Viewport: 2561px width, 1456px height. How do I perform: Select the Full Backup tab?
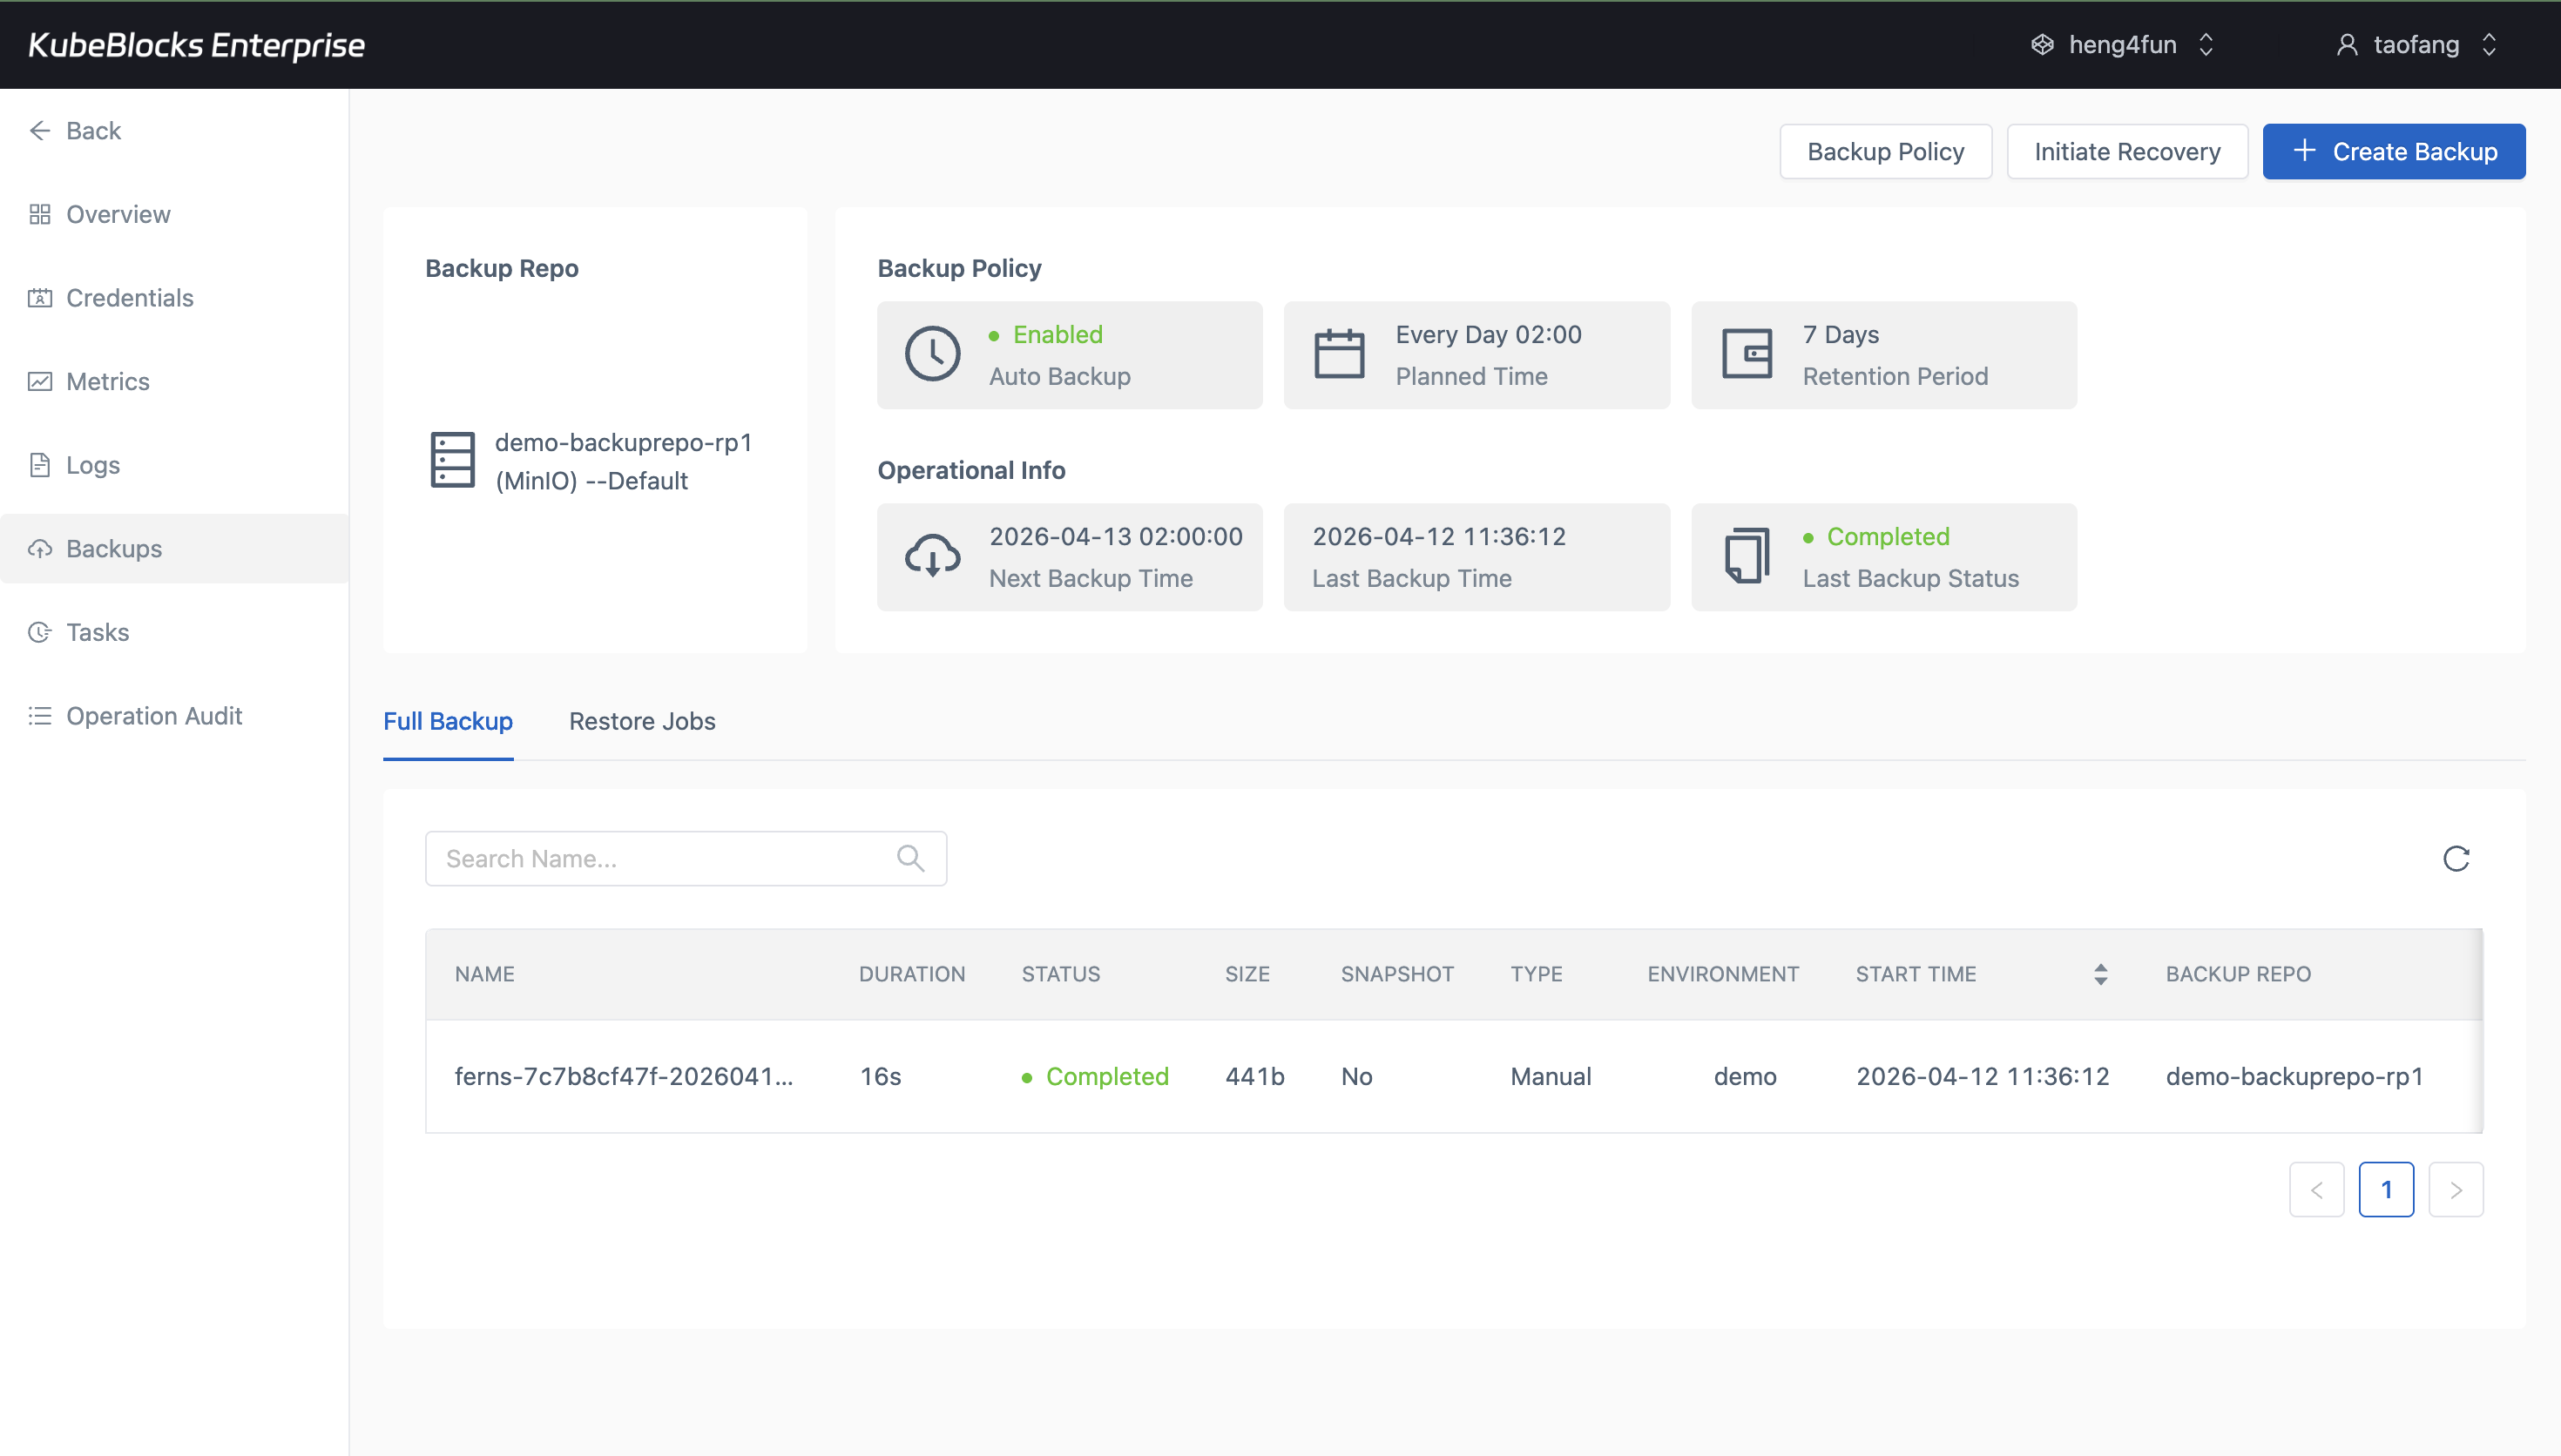(x=447, y=721)
